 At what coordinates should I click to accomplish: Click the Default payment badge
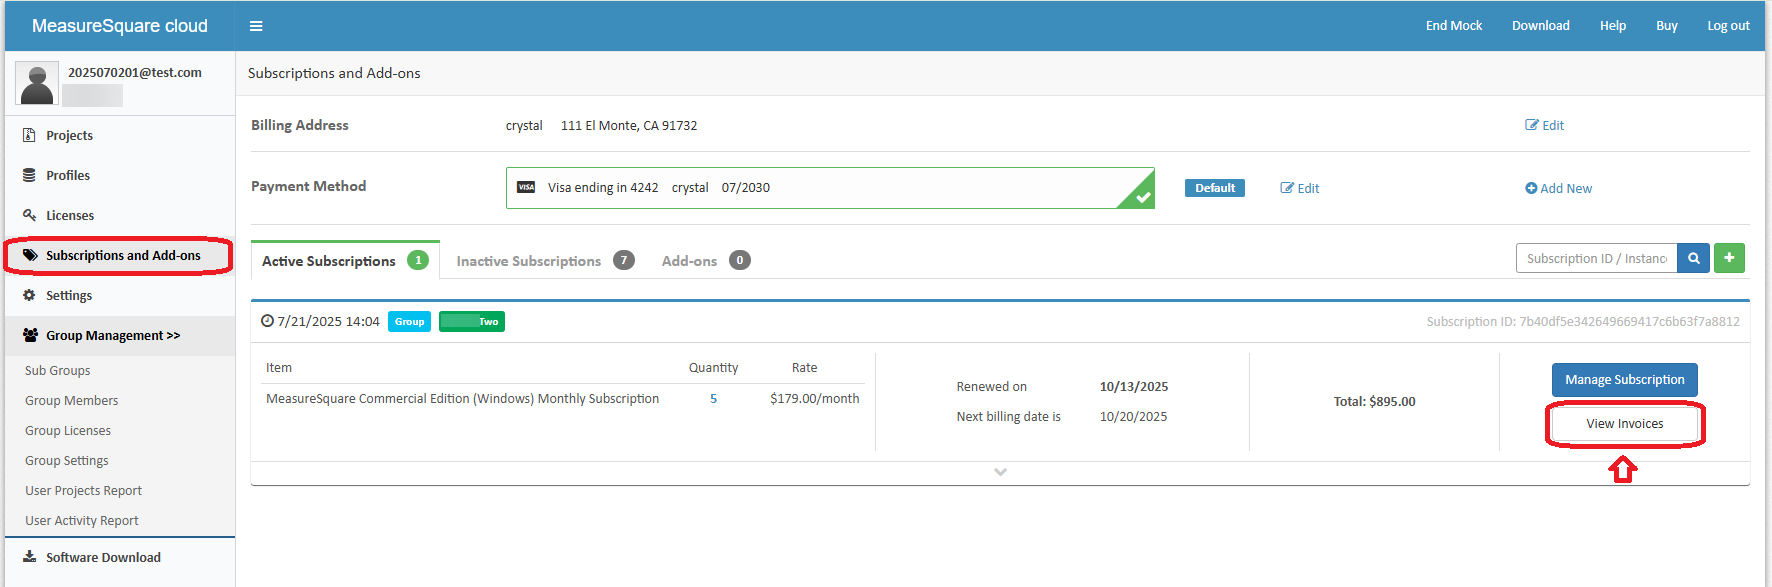pos(1215,188)
